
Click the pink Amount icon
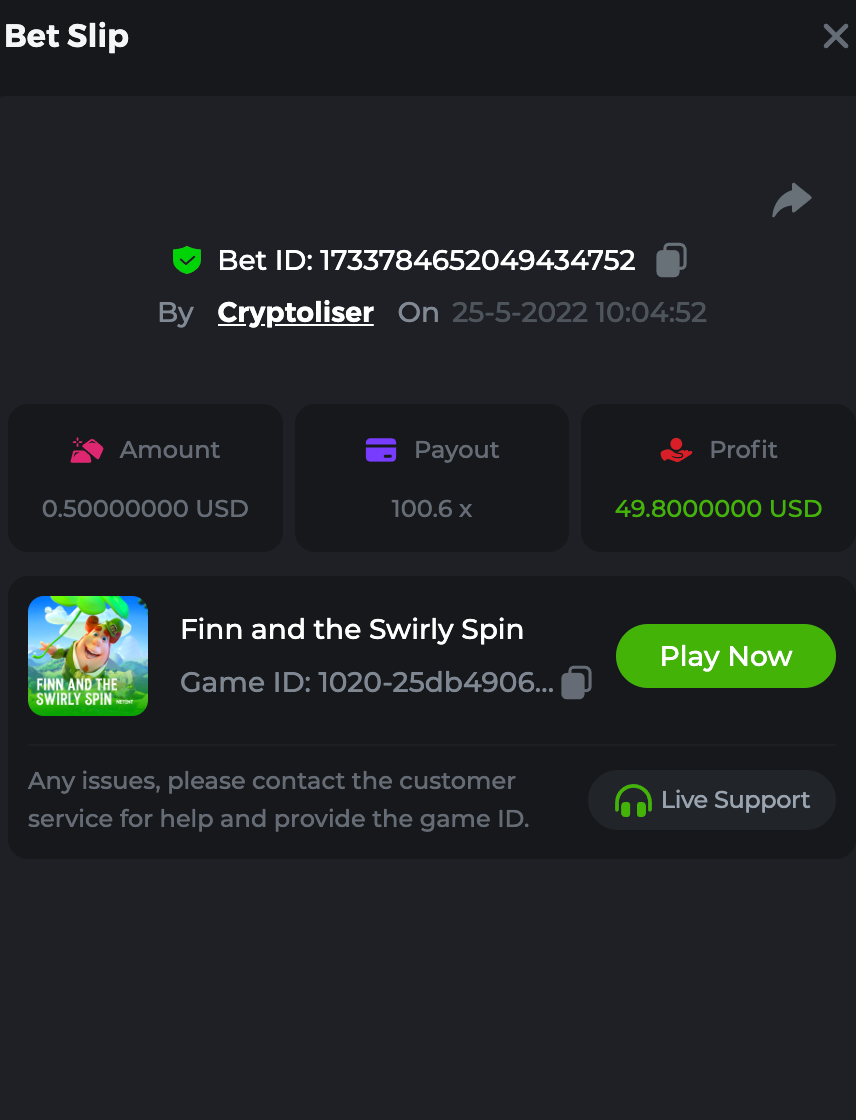click(87, 450)
